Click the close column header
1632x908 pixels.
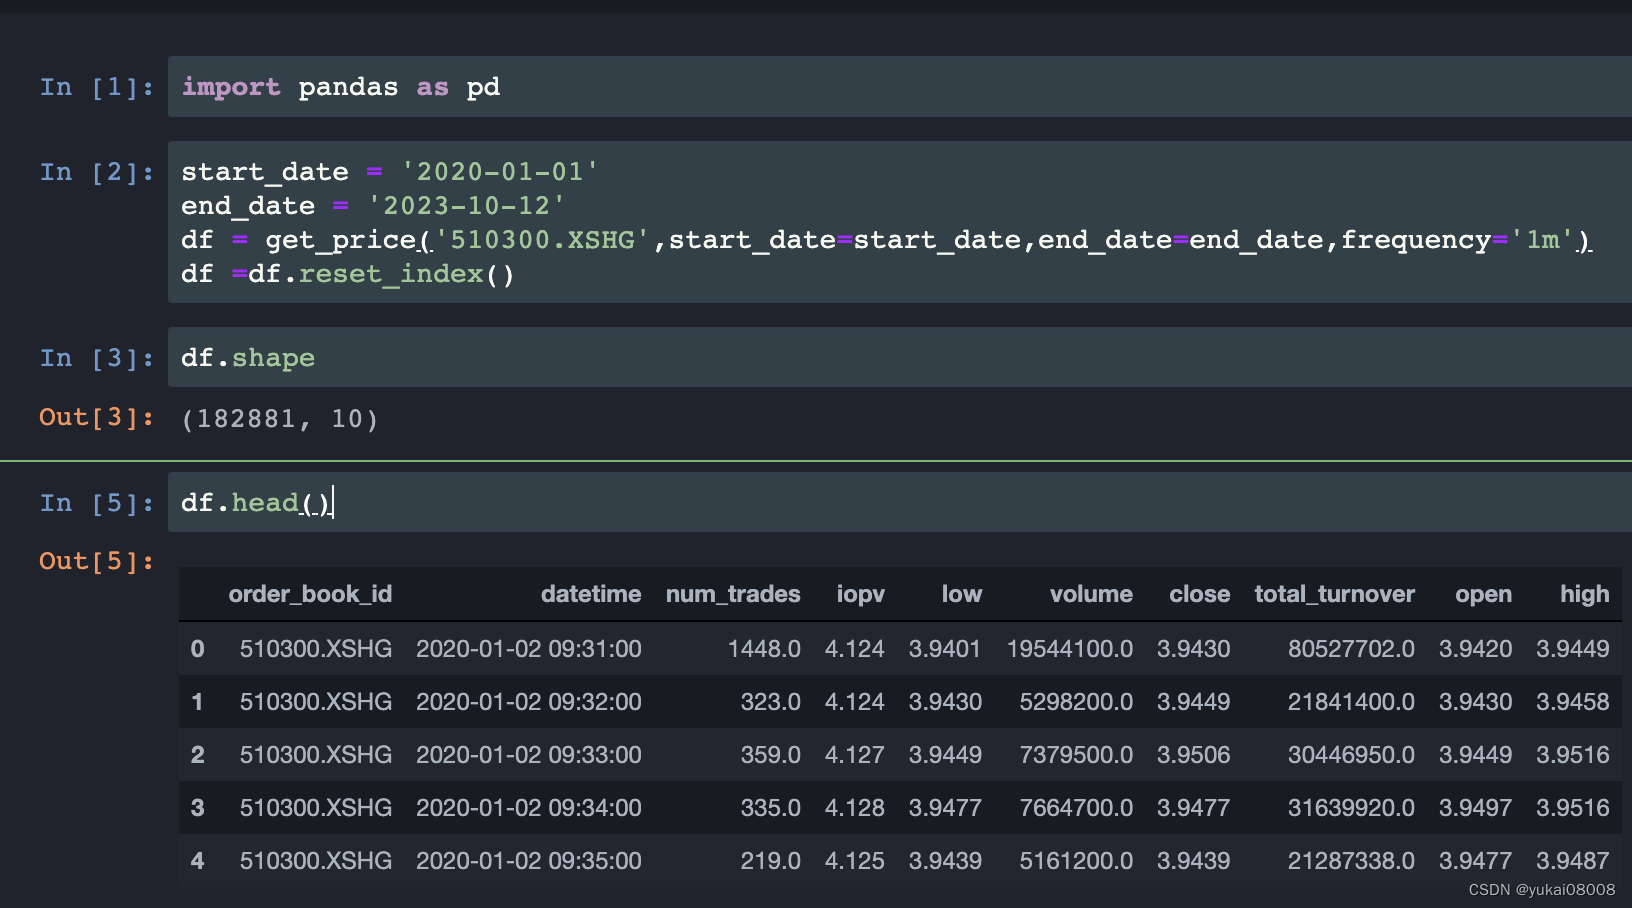(1200, 594)
